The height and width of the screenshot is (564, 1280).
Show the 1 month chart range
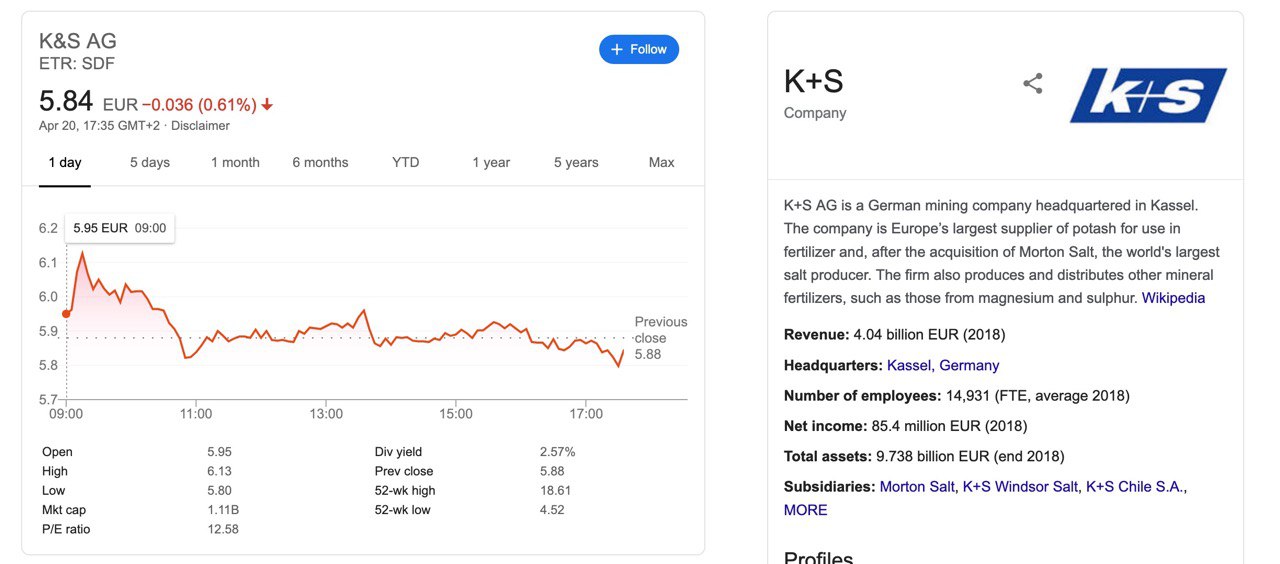pos(235,162)
